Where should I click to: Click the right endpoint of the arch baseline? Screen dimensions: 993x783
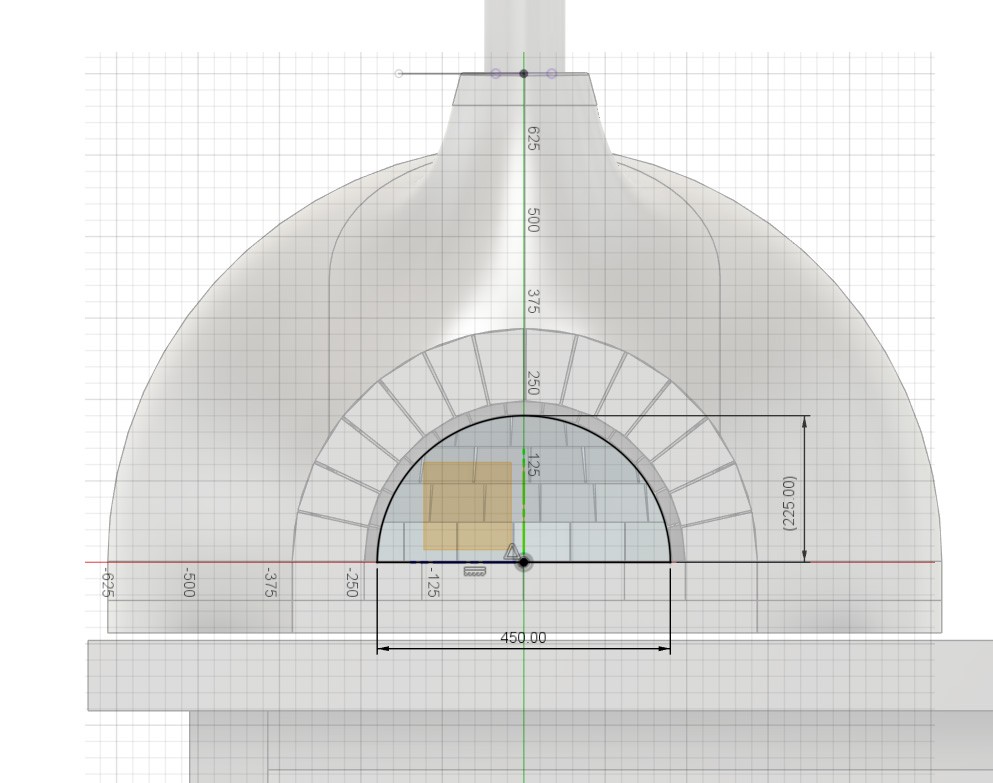point(670,562)
